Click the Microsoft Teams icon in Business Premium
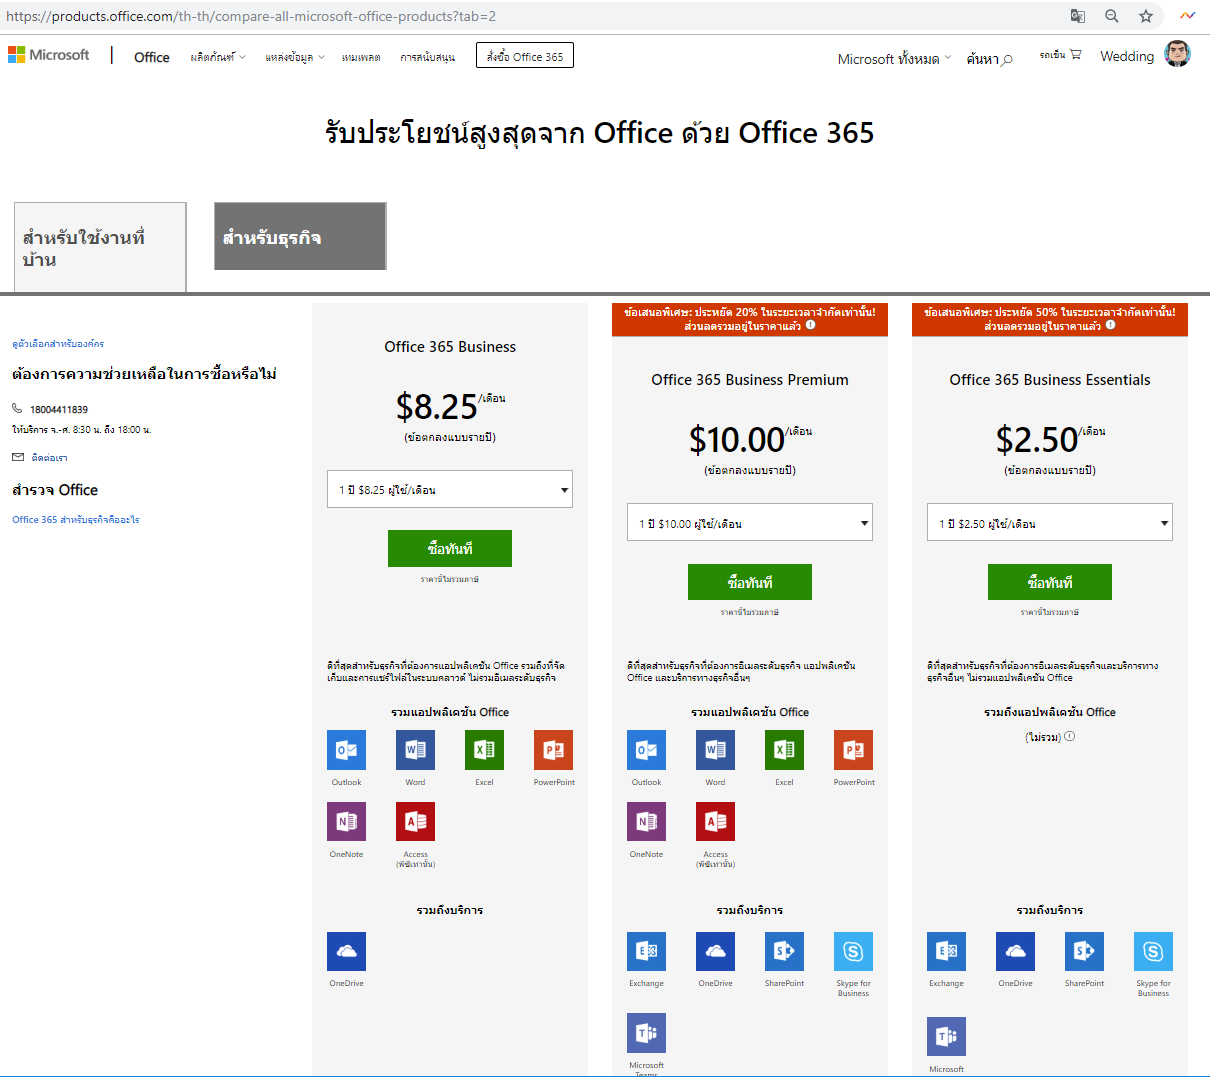Screen dimensions: 1210x1077 click(x=646, y=1033)
